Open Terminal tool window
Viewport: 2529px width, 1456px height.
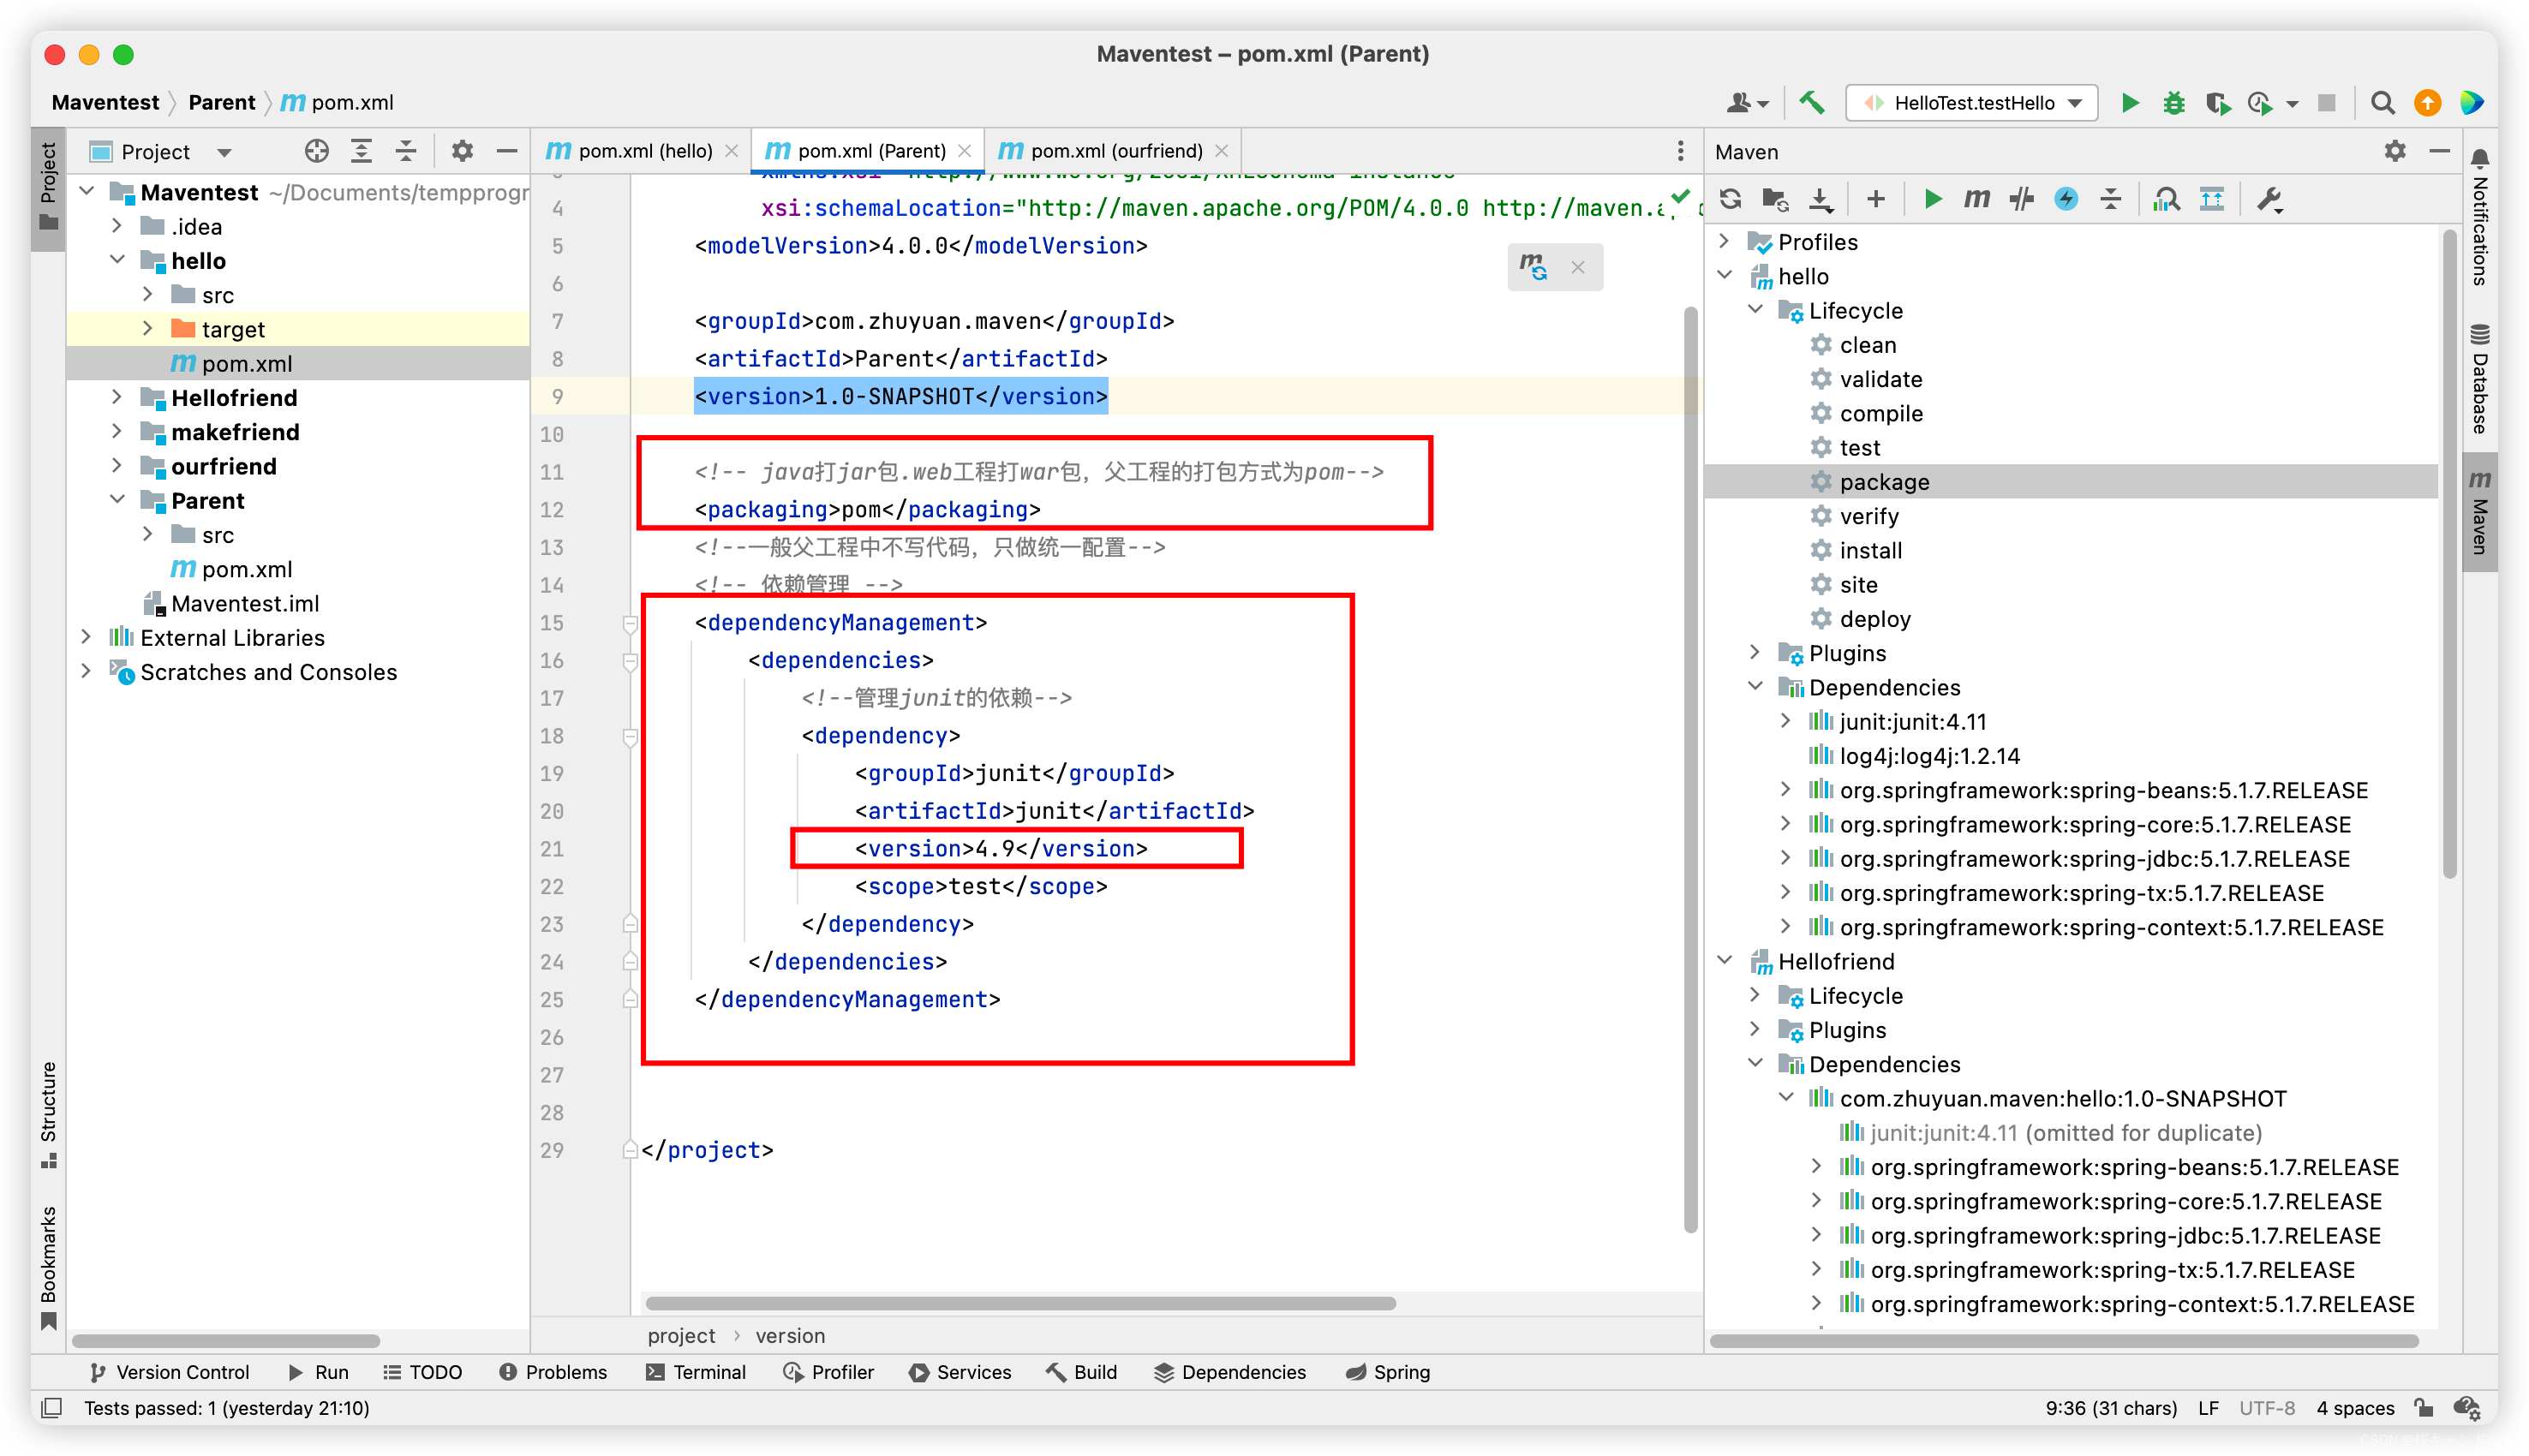tap(696, 1372)
